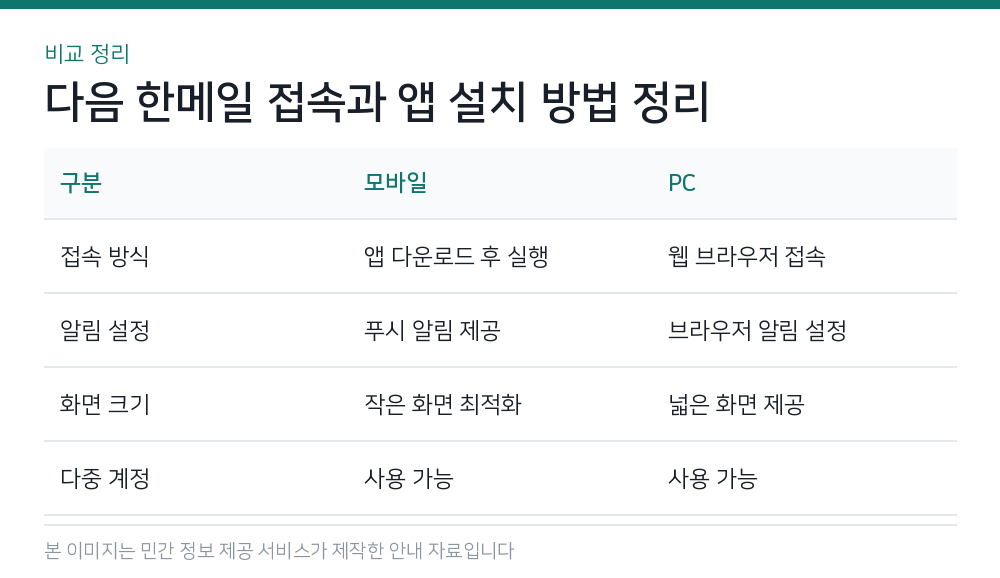Select the '화면 크기' row label
1000x578 pixels.
(105, 404)
